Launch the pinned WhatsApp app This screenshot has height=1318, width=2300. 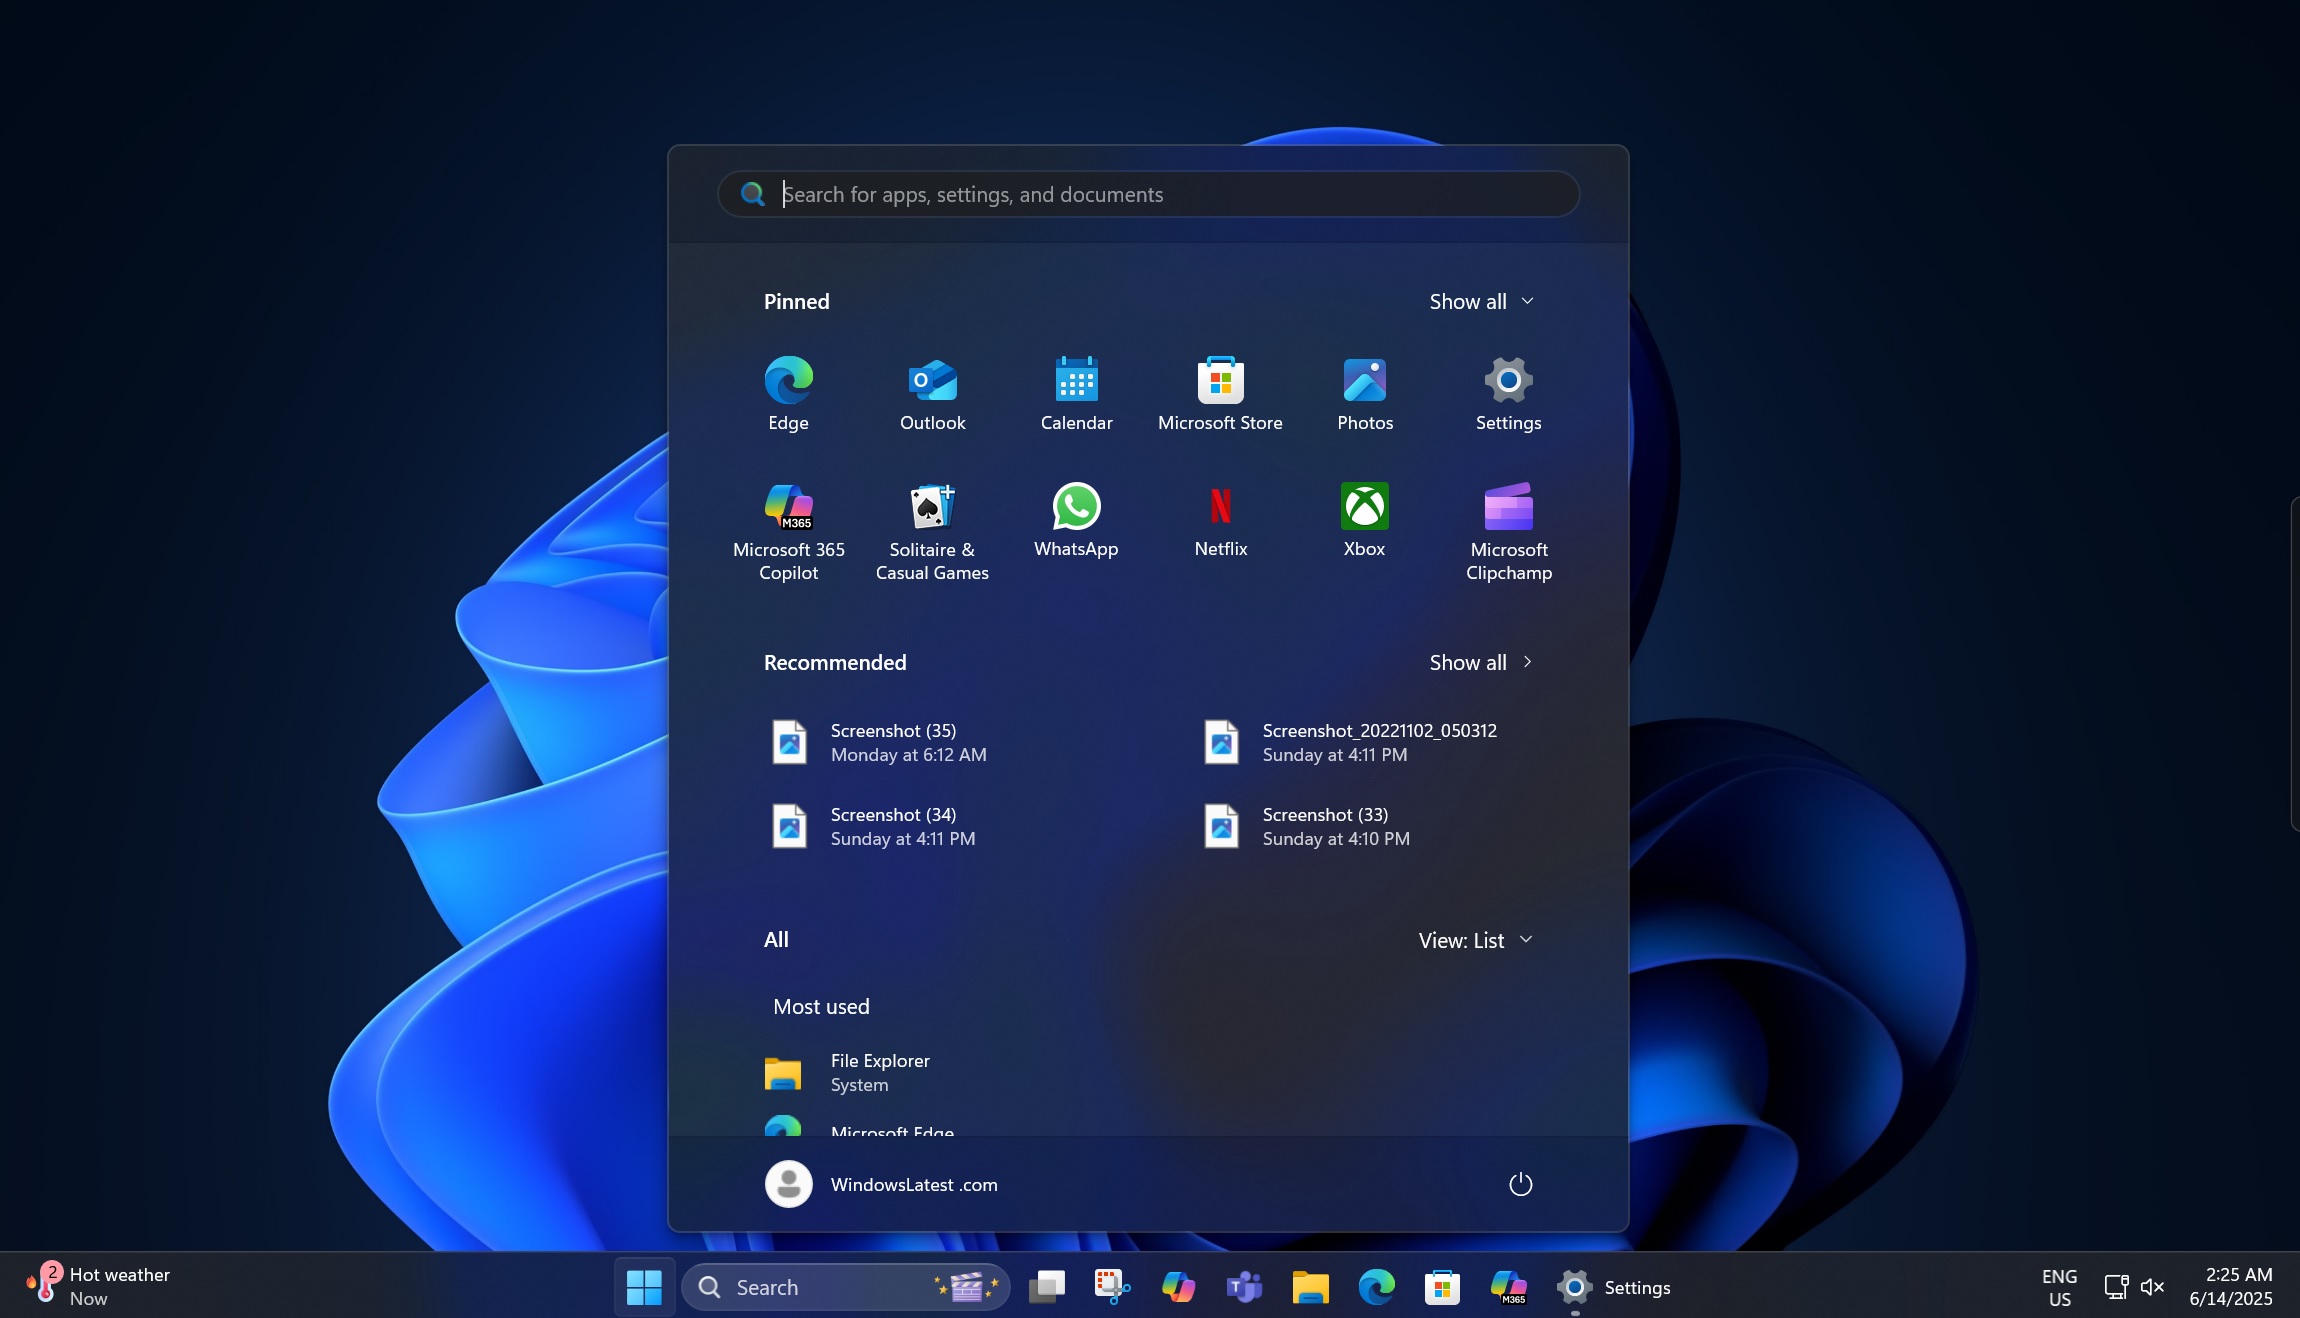1076,520
